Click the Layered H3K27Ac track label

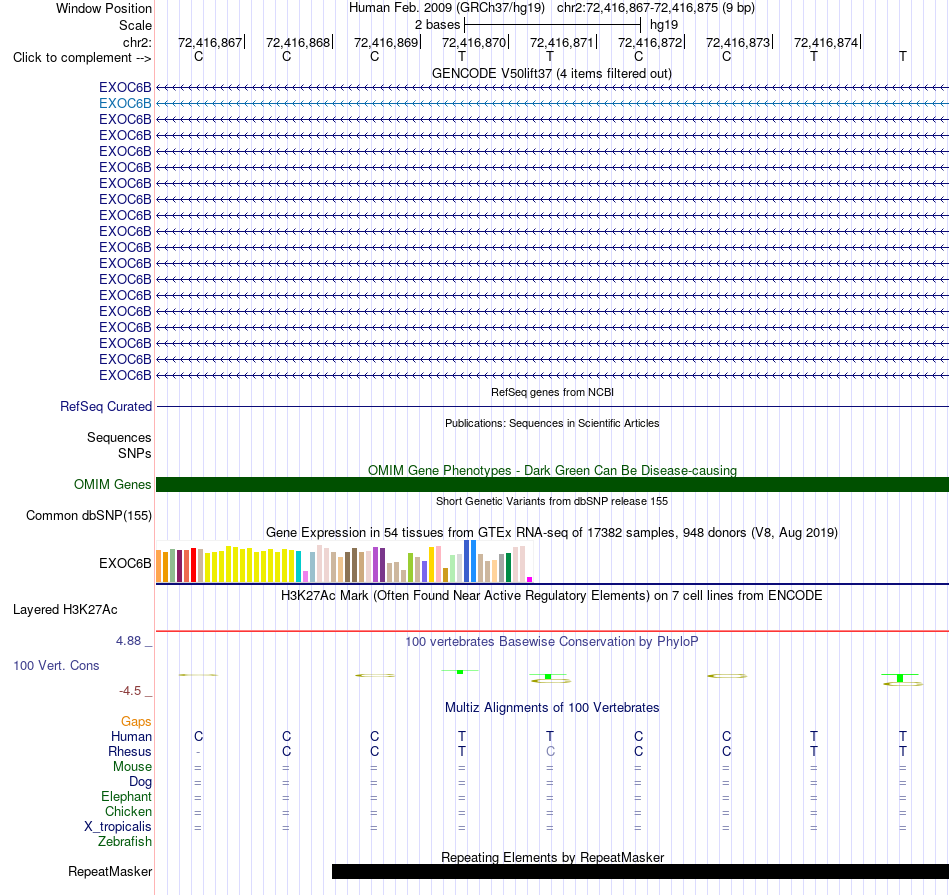point(65,610)
